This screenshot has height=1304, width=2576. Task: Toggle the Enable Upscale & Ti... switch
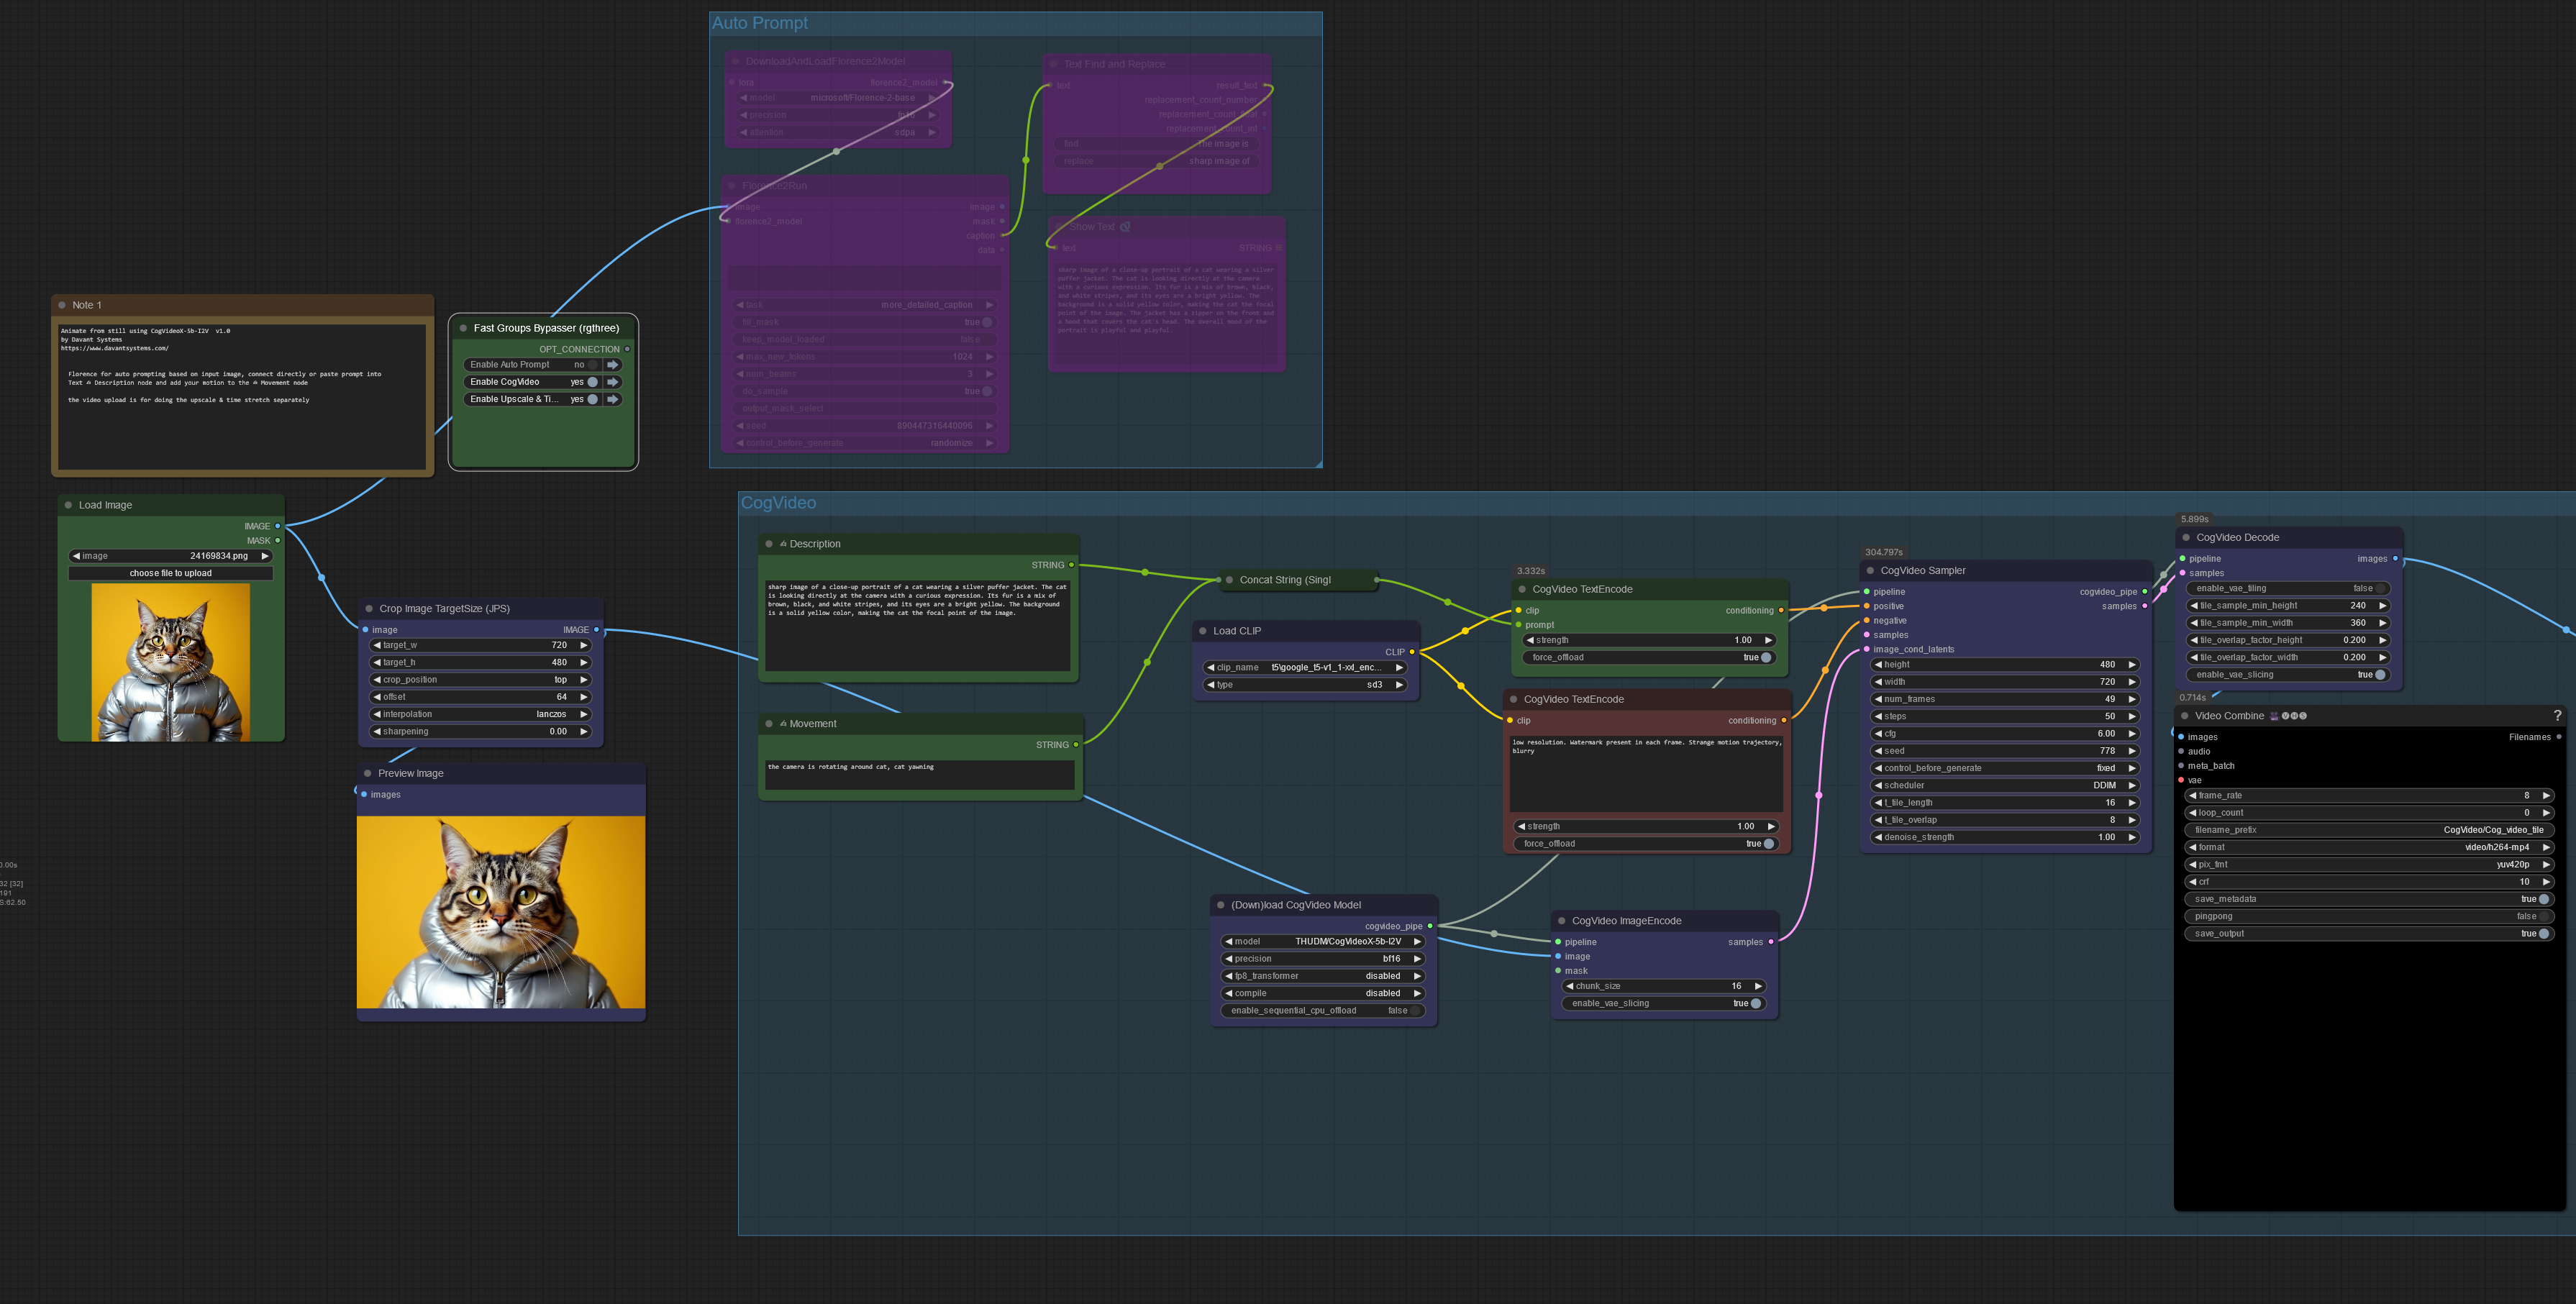(592, 399)
